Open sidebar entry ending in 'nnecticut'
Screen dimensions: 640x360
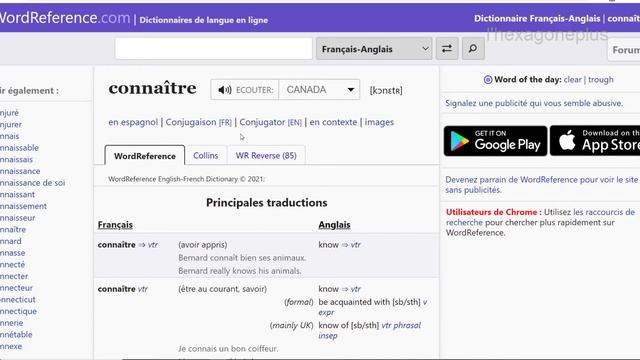(x=18, y=300)
